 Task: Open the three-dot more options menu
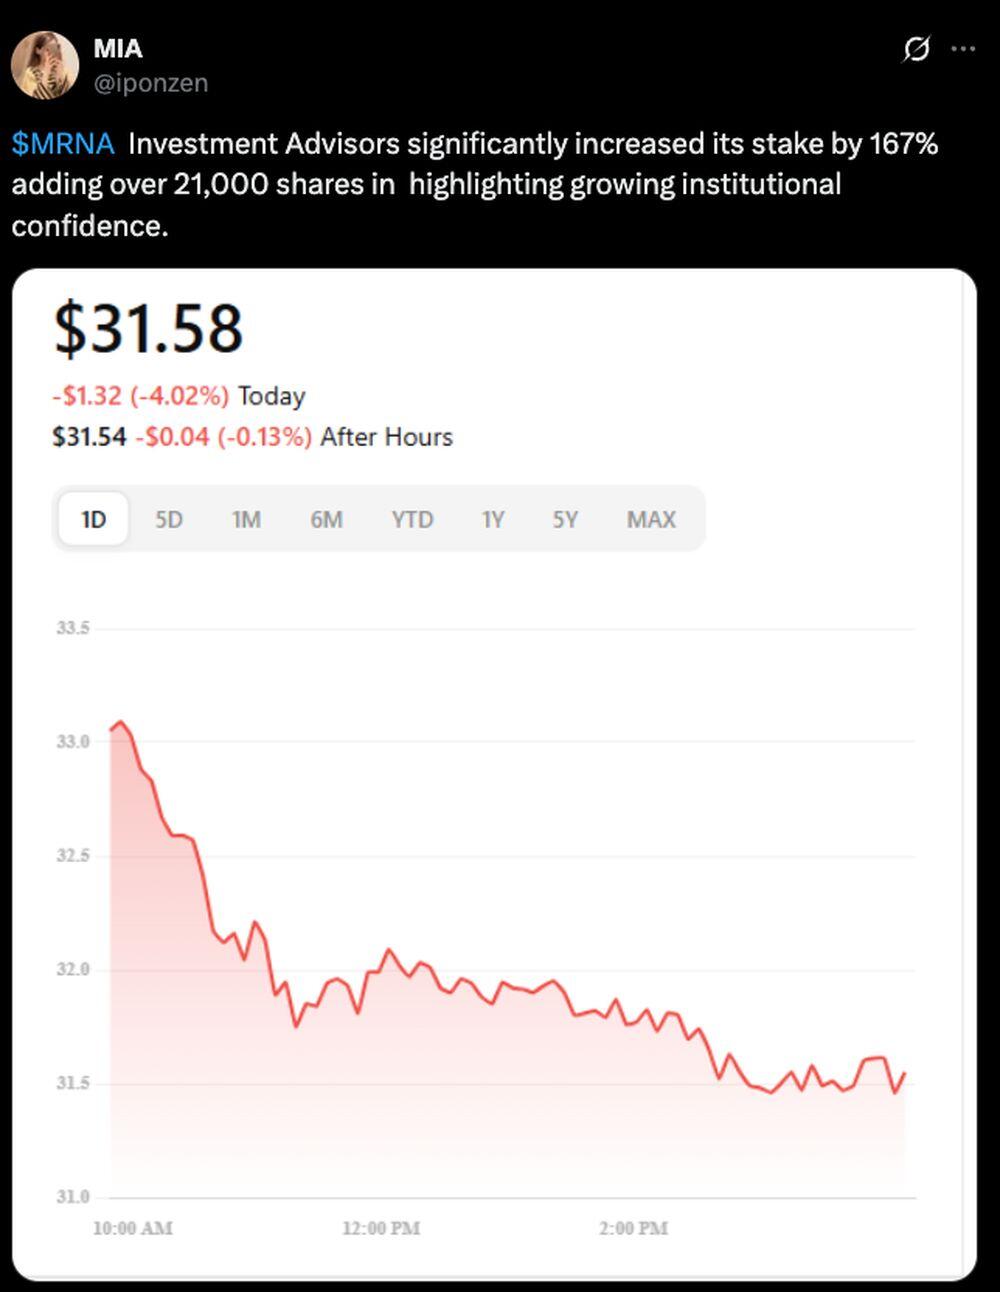(x=963, y=48)
